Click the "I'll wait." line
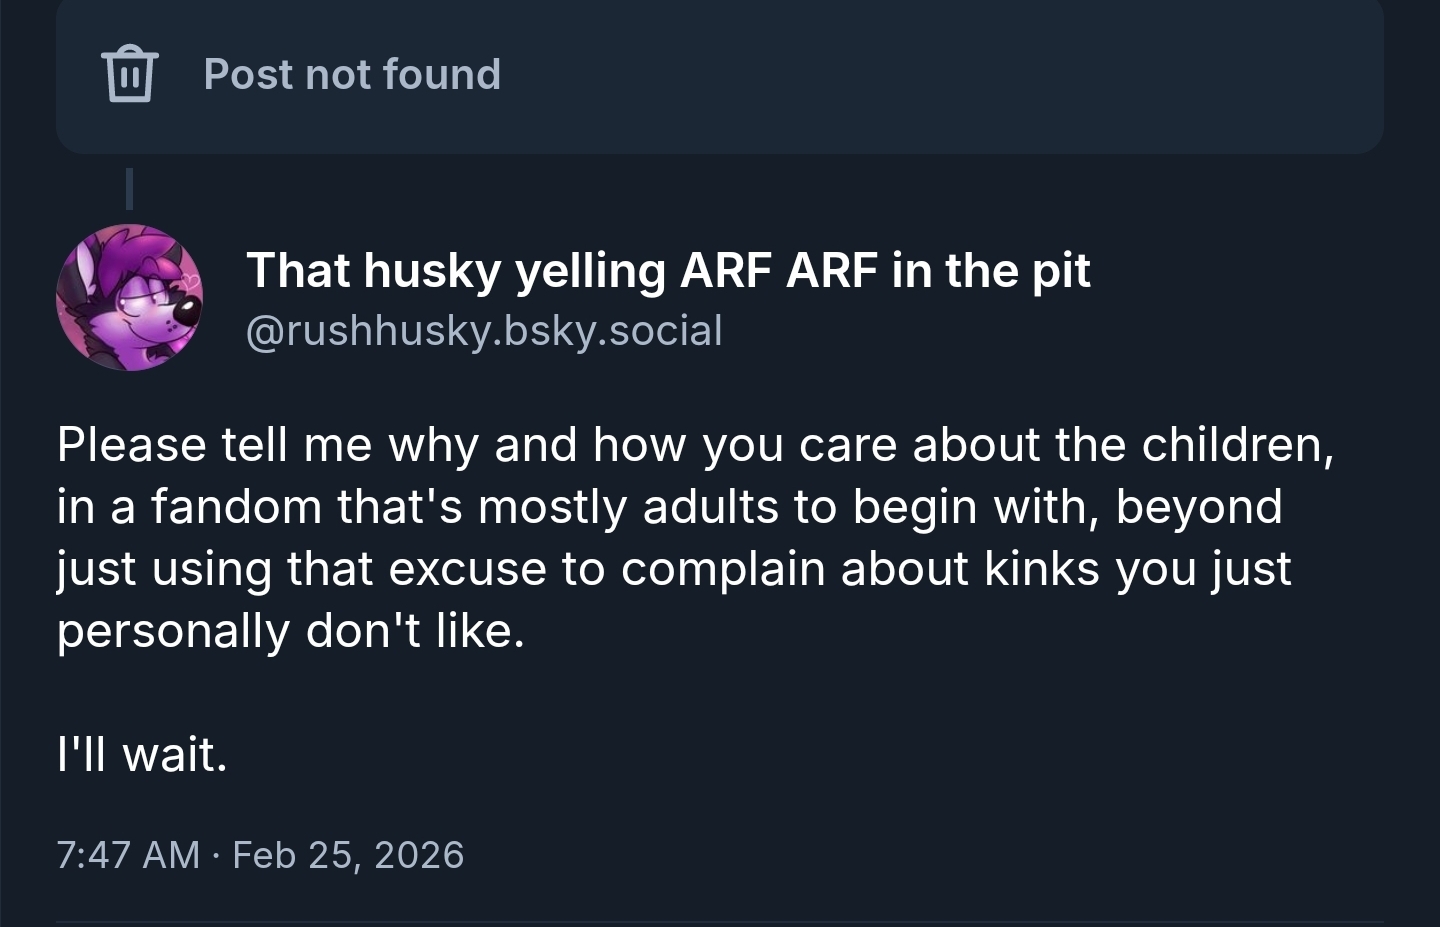The height and width of the screenshot is (927, 1440). tap(142, 754)
